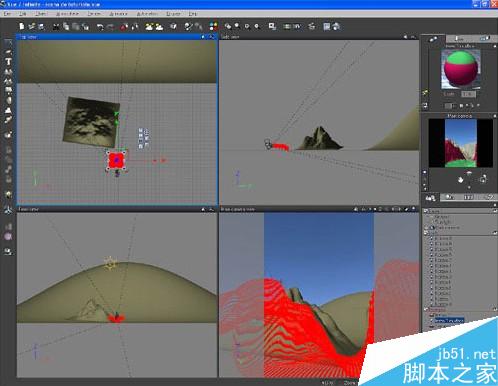
Task: Click the hand pan camera control
Action: tap(461, 180)
